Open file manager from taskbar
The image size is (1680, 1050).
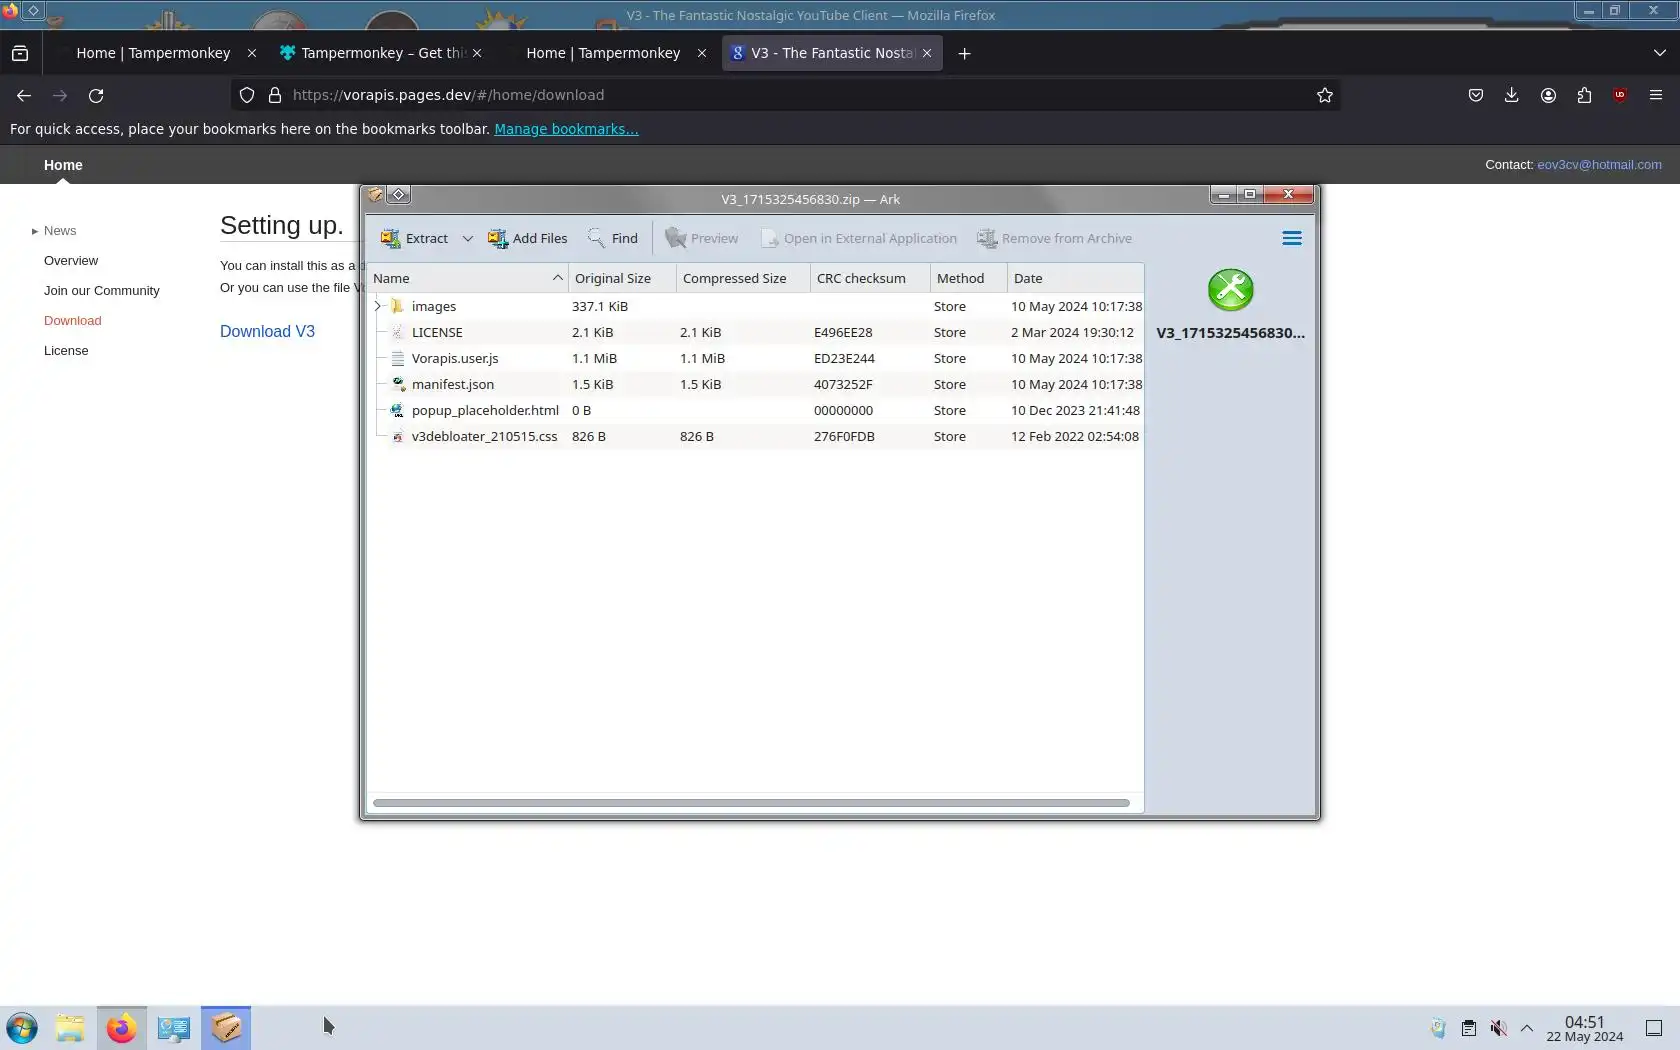[70, 1028]
